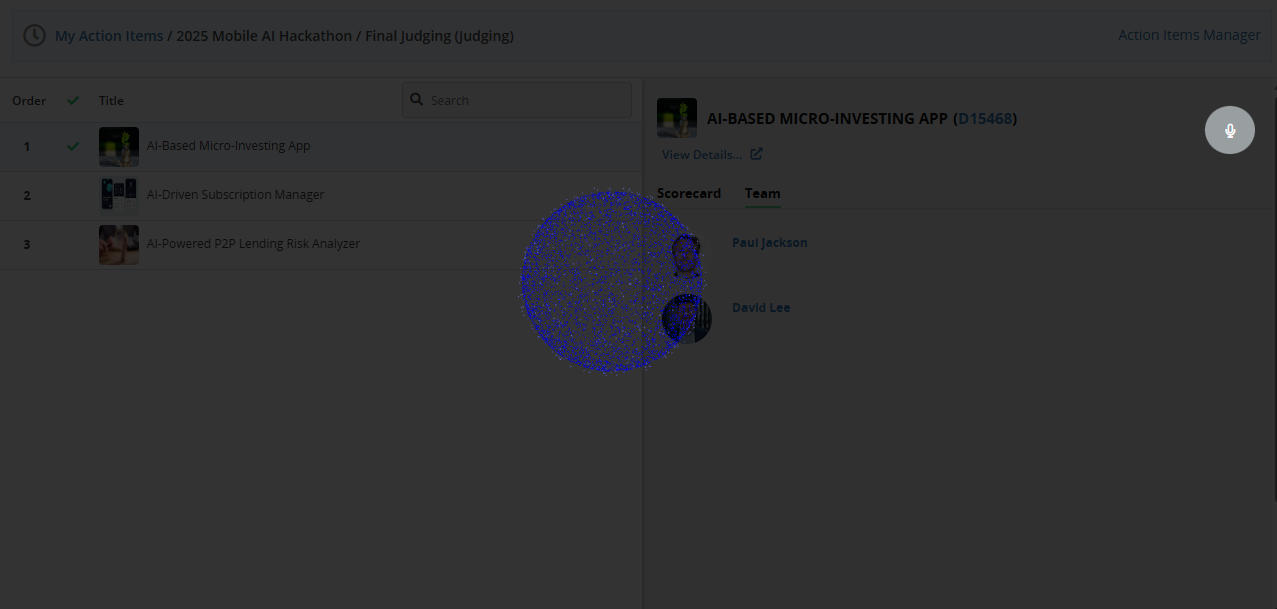Open the D15468 project ID link
This screenshot has width=1277, height=609.
click(985, 119)
